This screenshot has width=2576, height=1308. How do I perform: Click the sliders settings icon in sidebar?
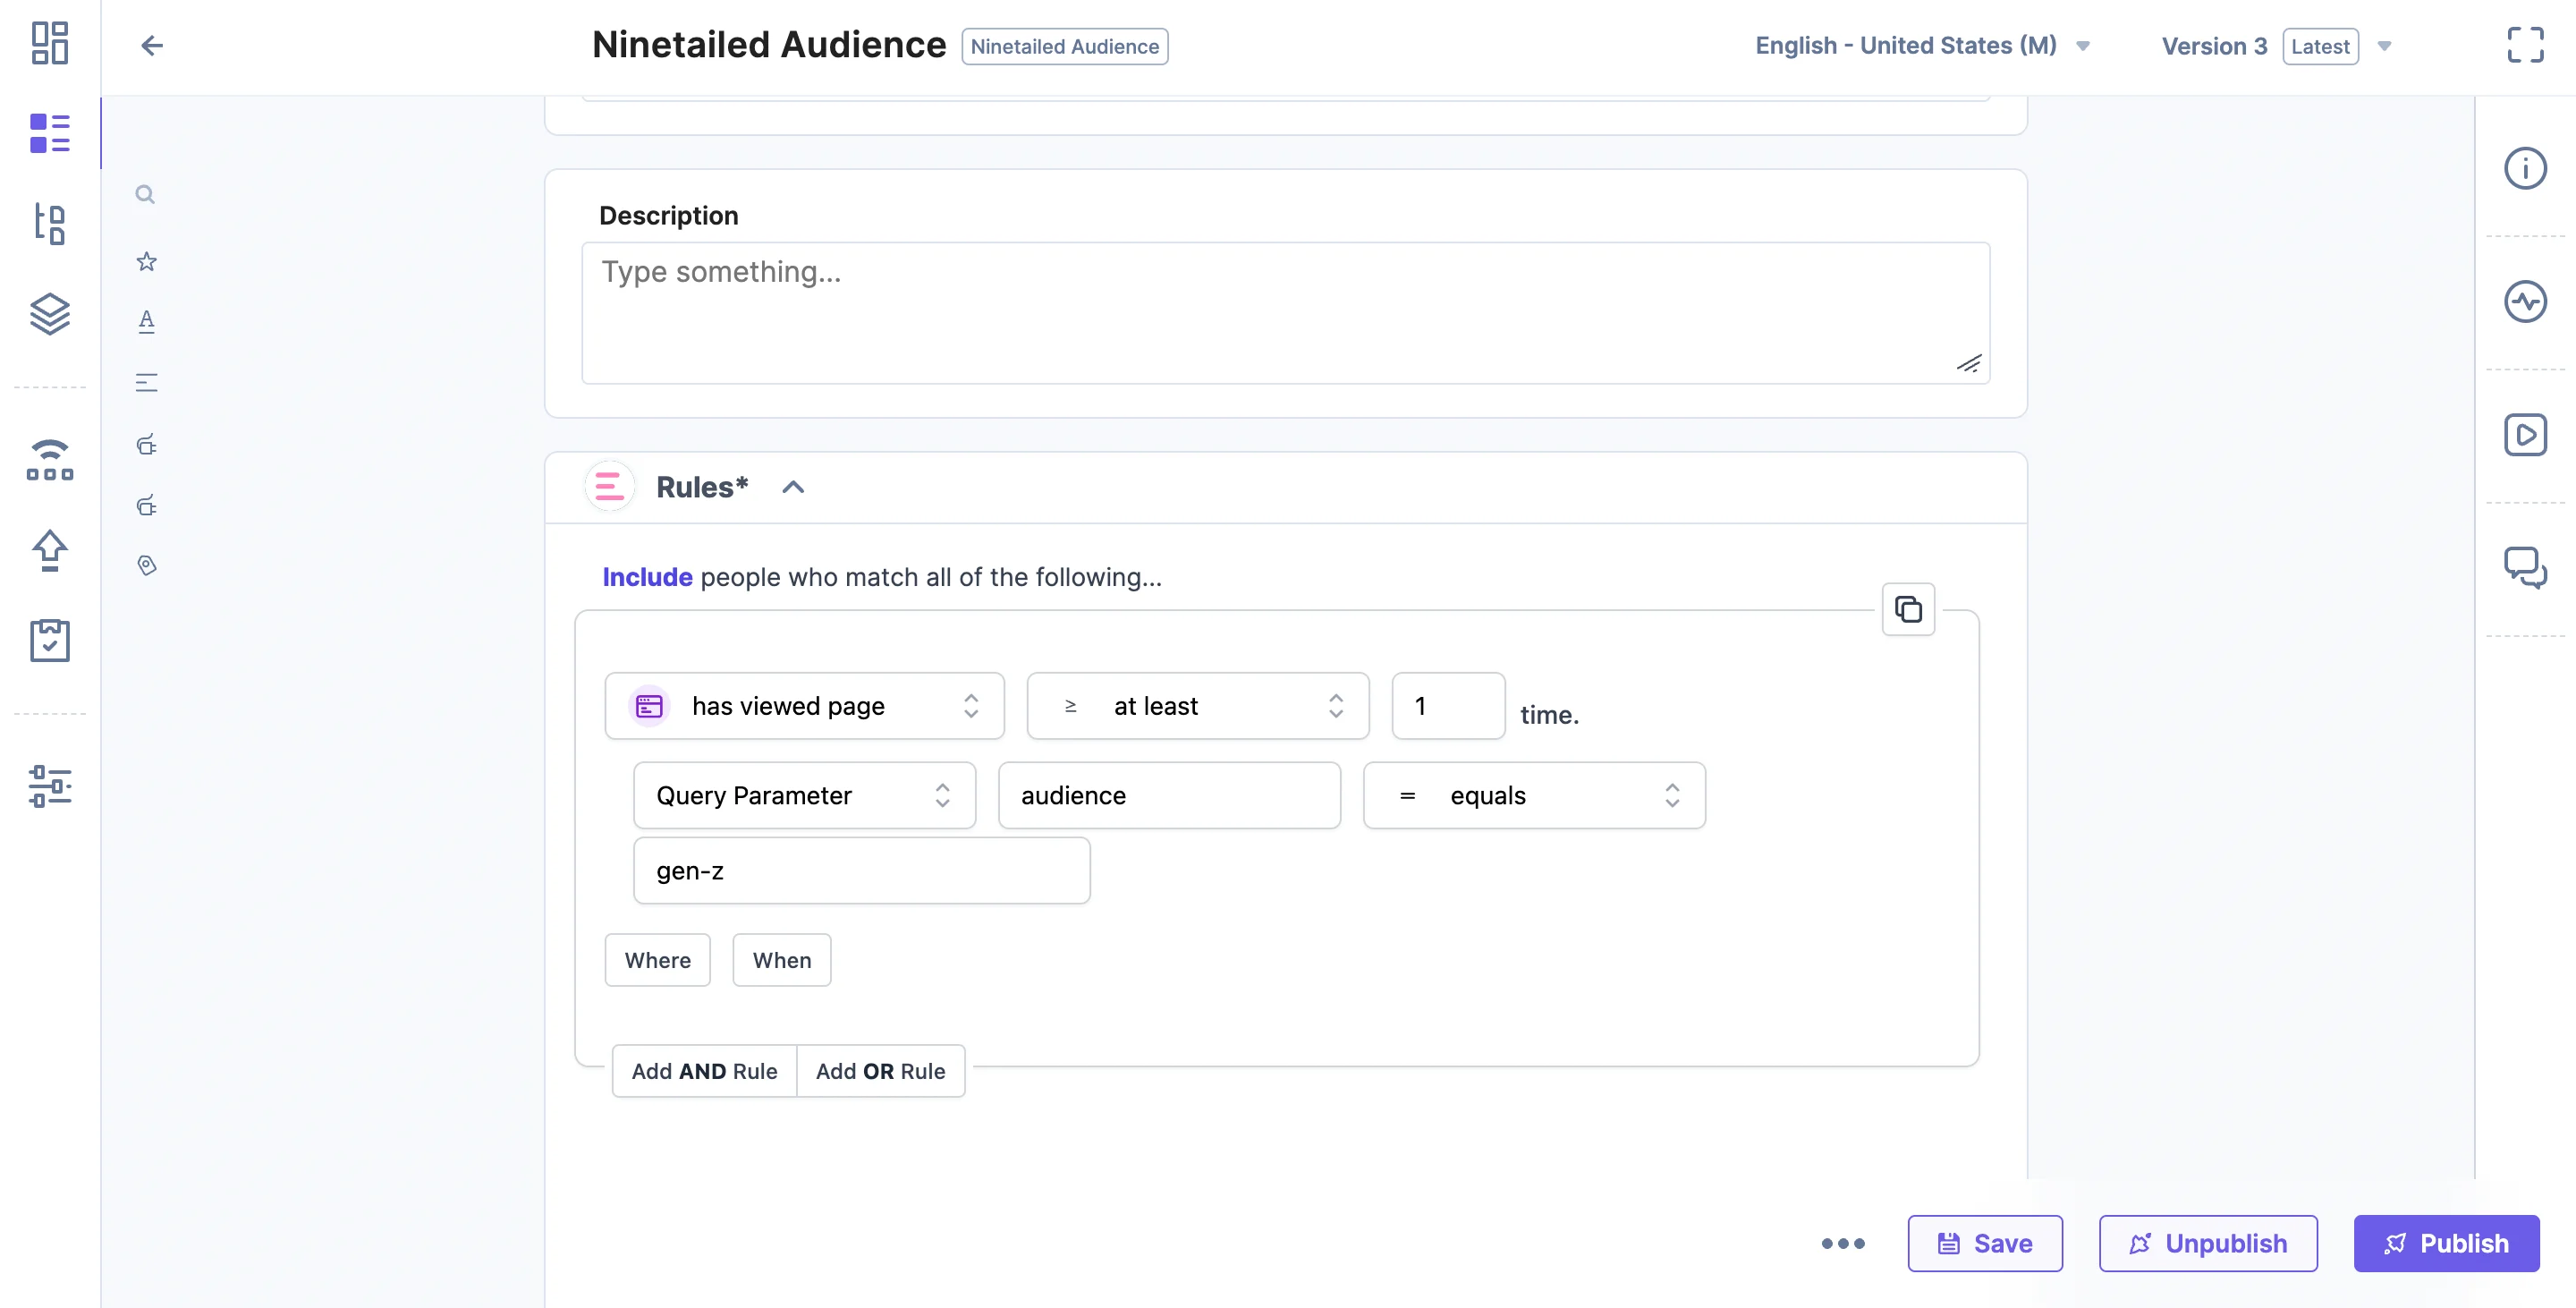49,786
